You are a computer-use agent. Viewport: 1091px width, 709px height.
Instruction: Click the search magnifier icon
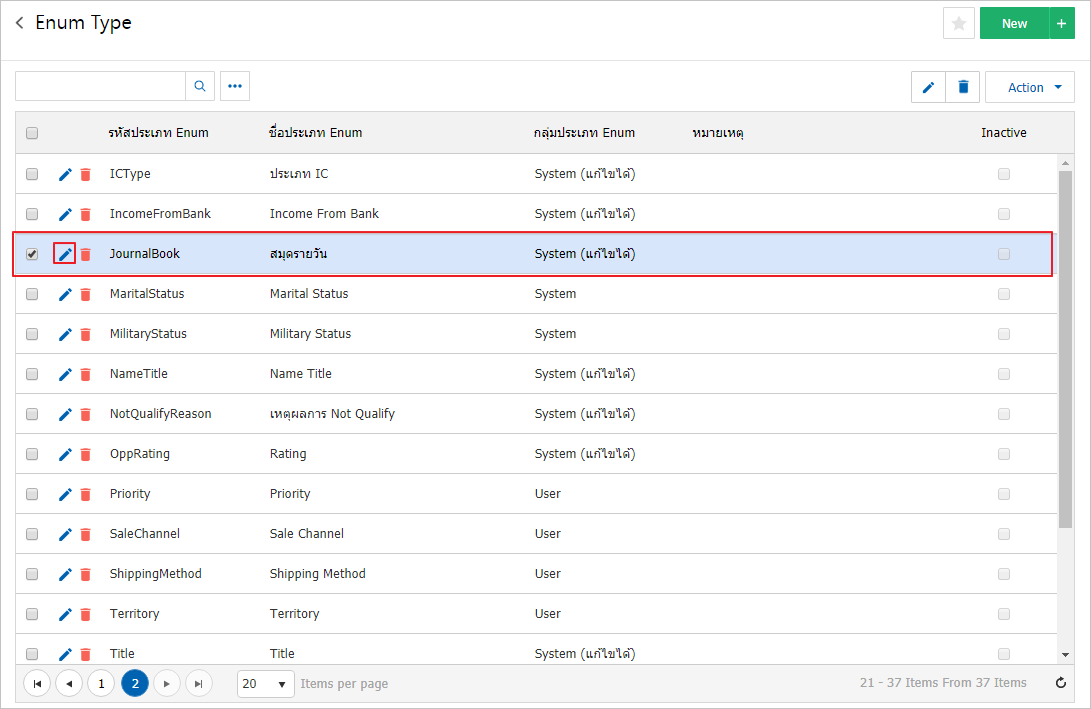pyautogui.click(x=200, y=86)
